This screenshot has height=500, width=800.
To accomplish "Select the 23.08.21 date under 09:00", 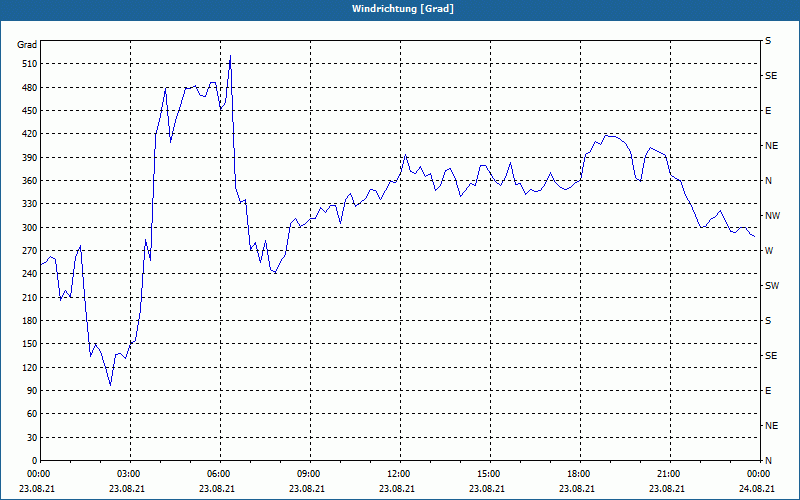I will (307, 489).
